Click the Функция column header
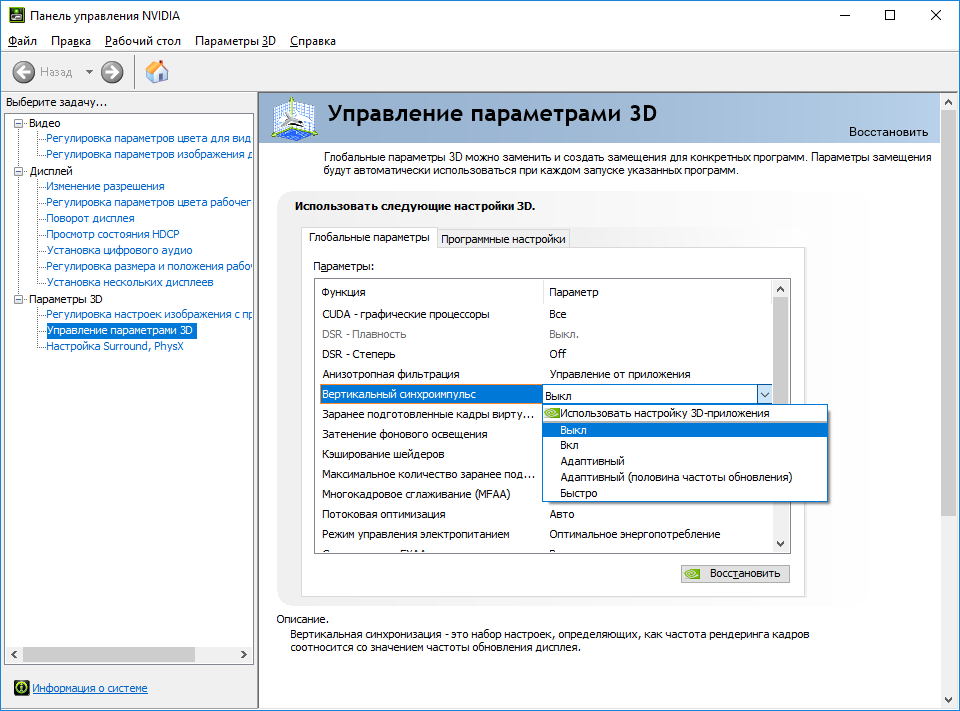This screenshot has width=960, height=711. click(431, 292)
